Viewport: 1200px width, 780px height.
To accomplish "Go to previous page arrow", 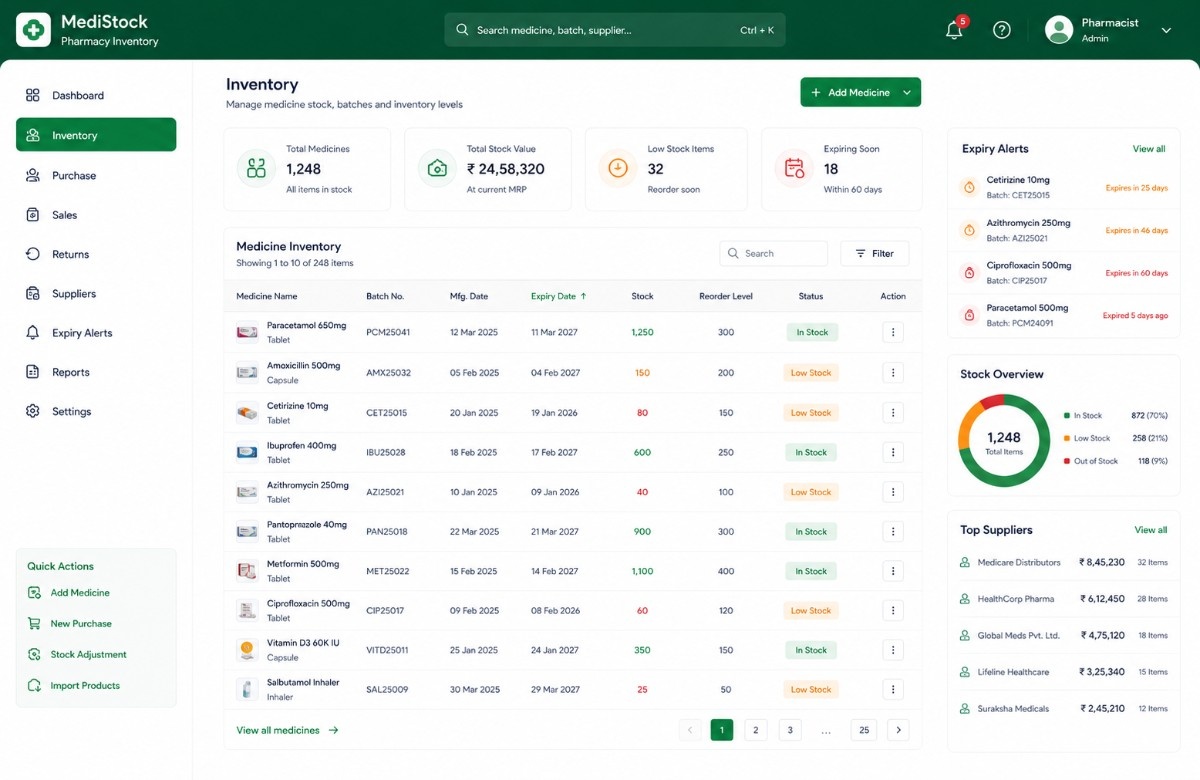I will click(689, 730).
